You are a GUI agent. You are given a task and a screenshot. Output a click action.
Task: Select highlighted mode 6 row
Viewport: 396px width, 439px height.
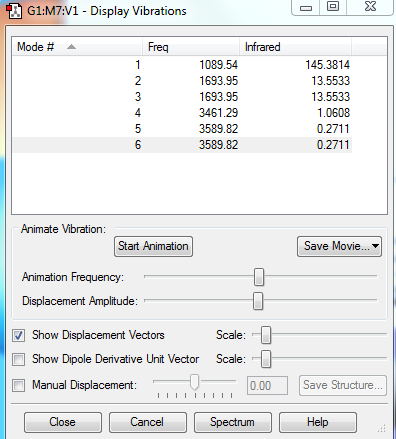pyautogui.click(x=182, y=145)
